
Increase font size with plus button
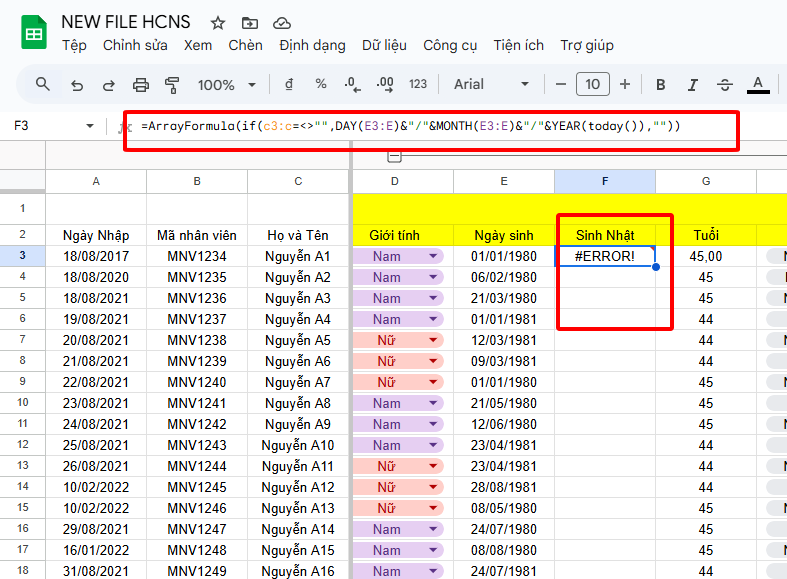click(x=625, y=85)
